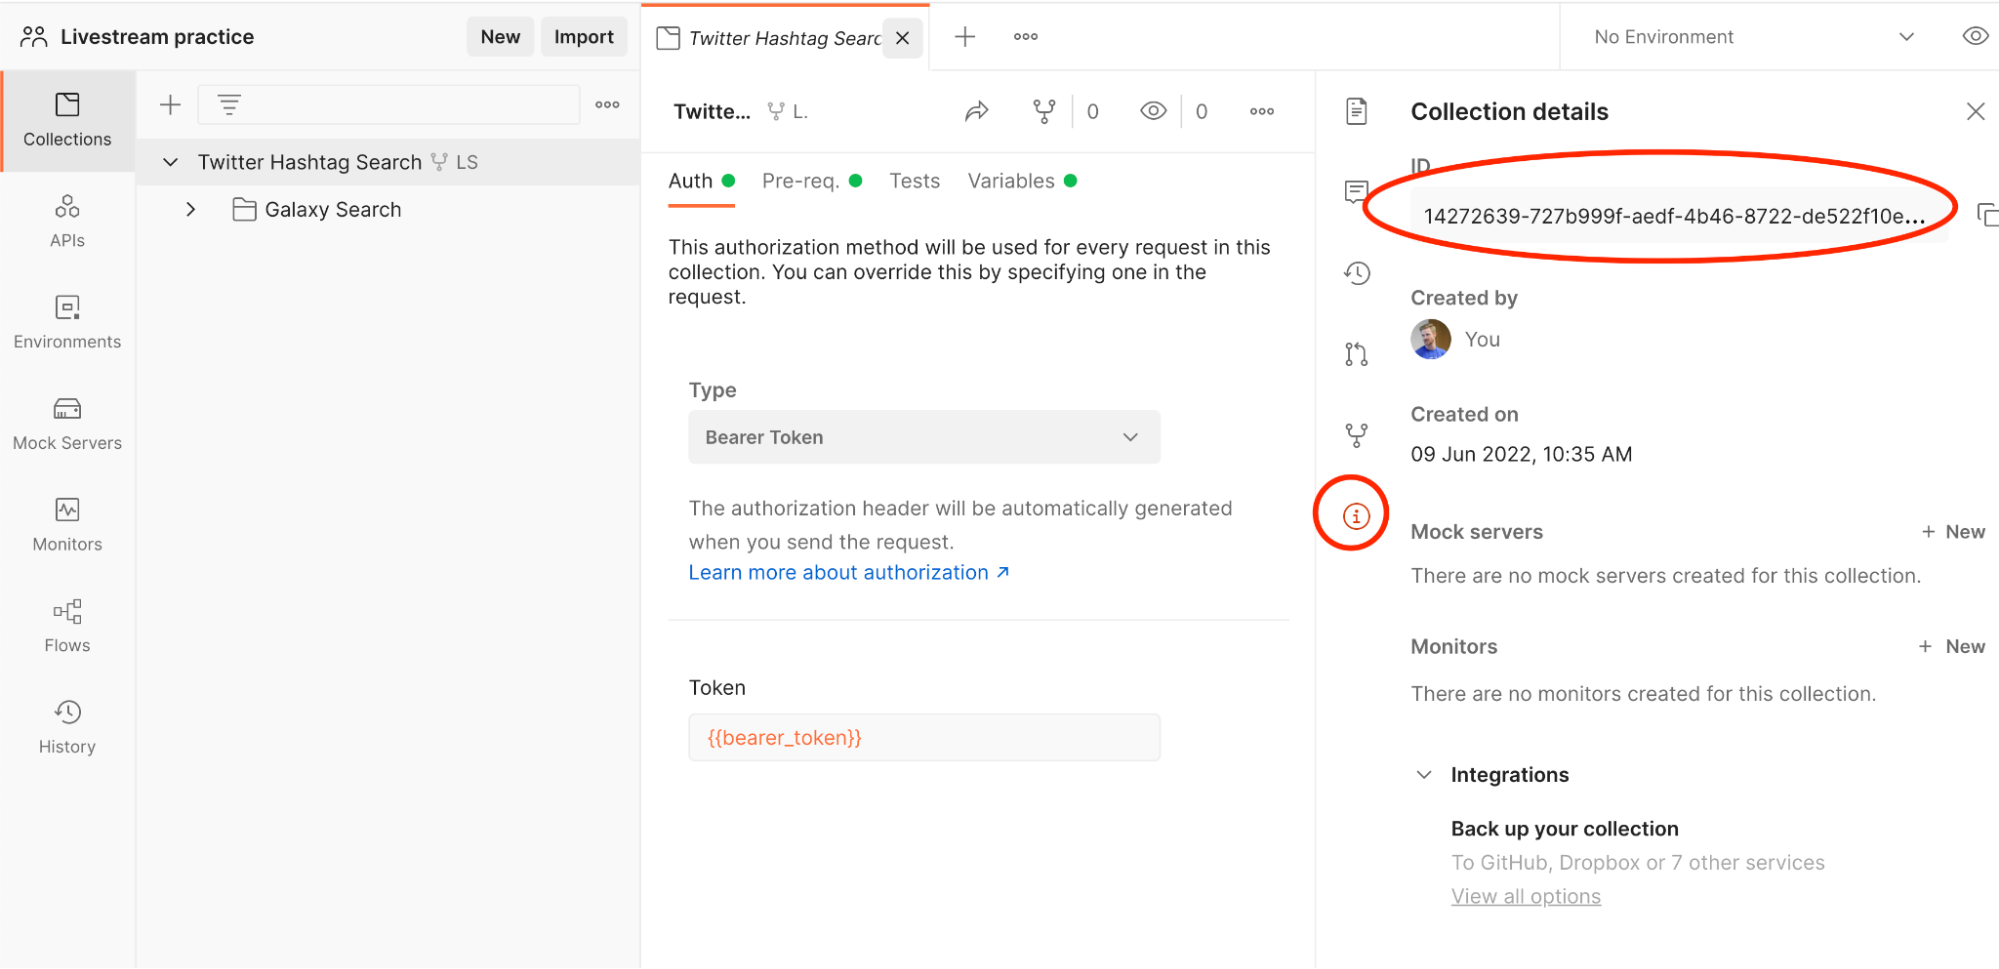Image resolution: width=1999 pixels, height=969 pixels.
Task: Click the fork label LS beside collection name
Action: (x=455, y=162)
